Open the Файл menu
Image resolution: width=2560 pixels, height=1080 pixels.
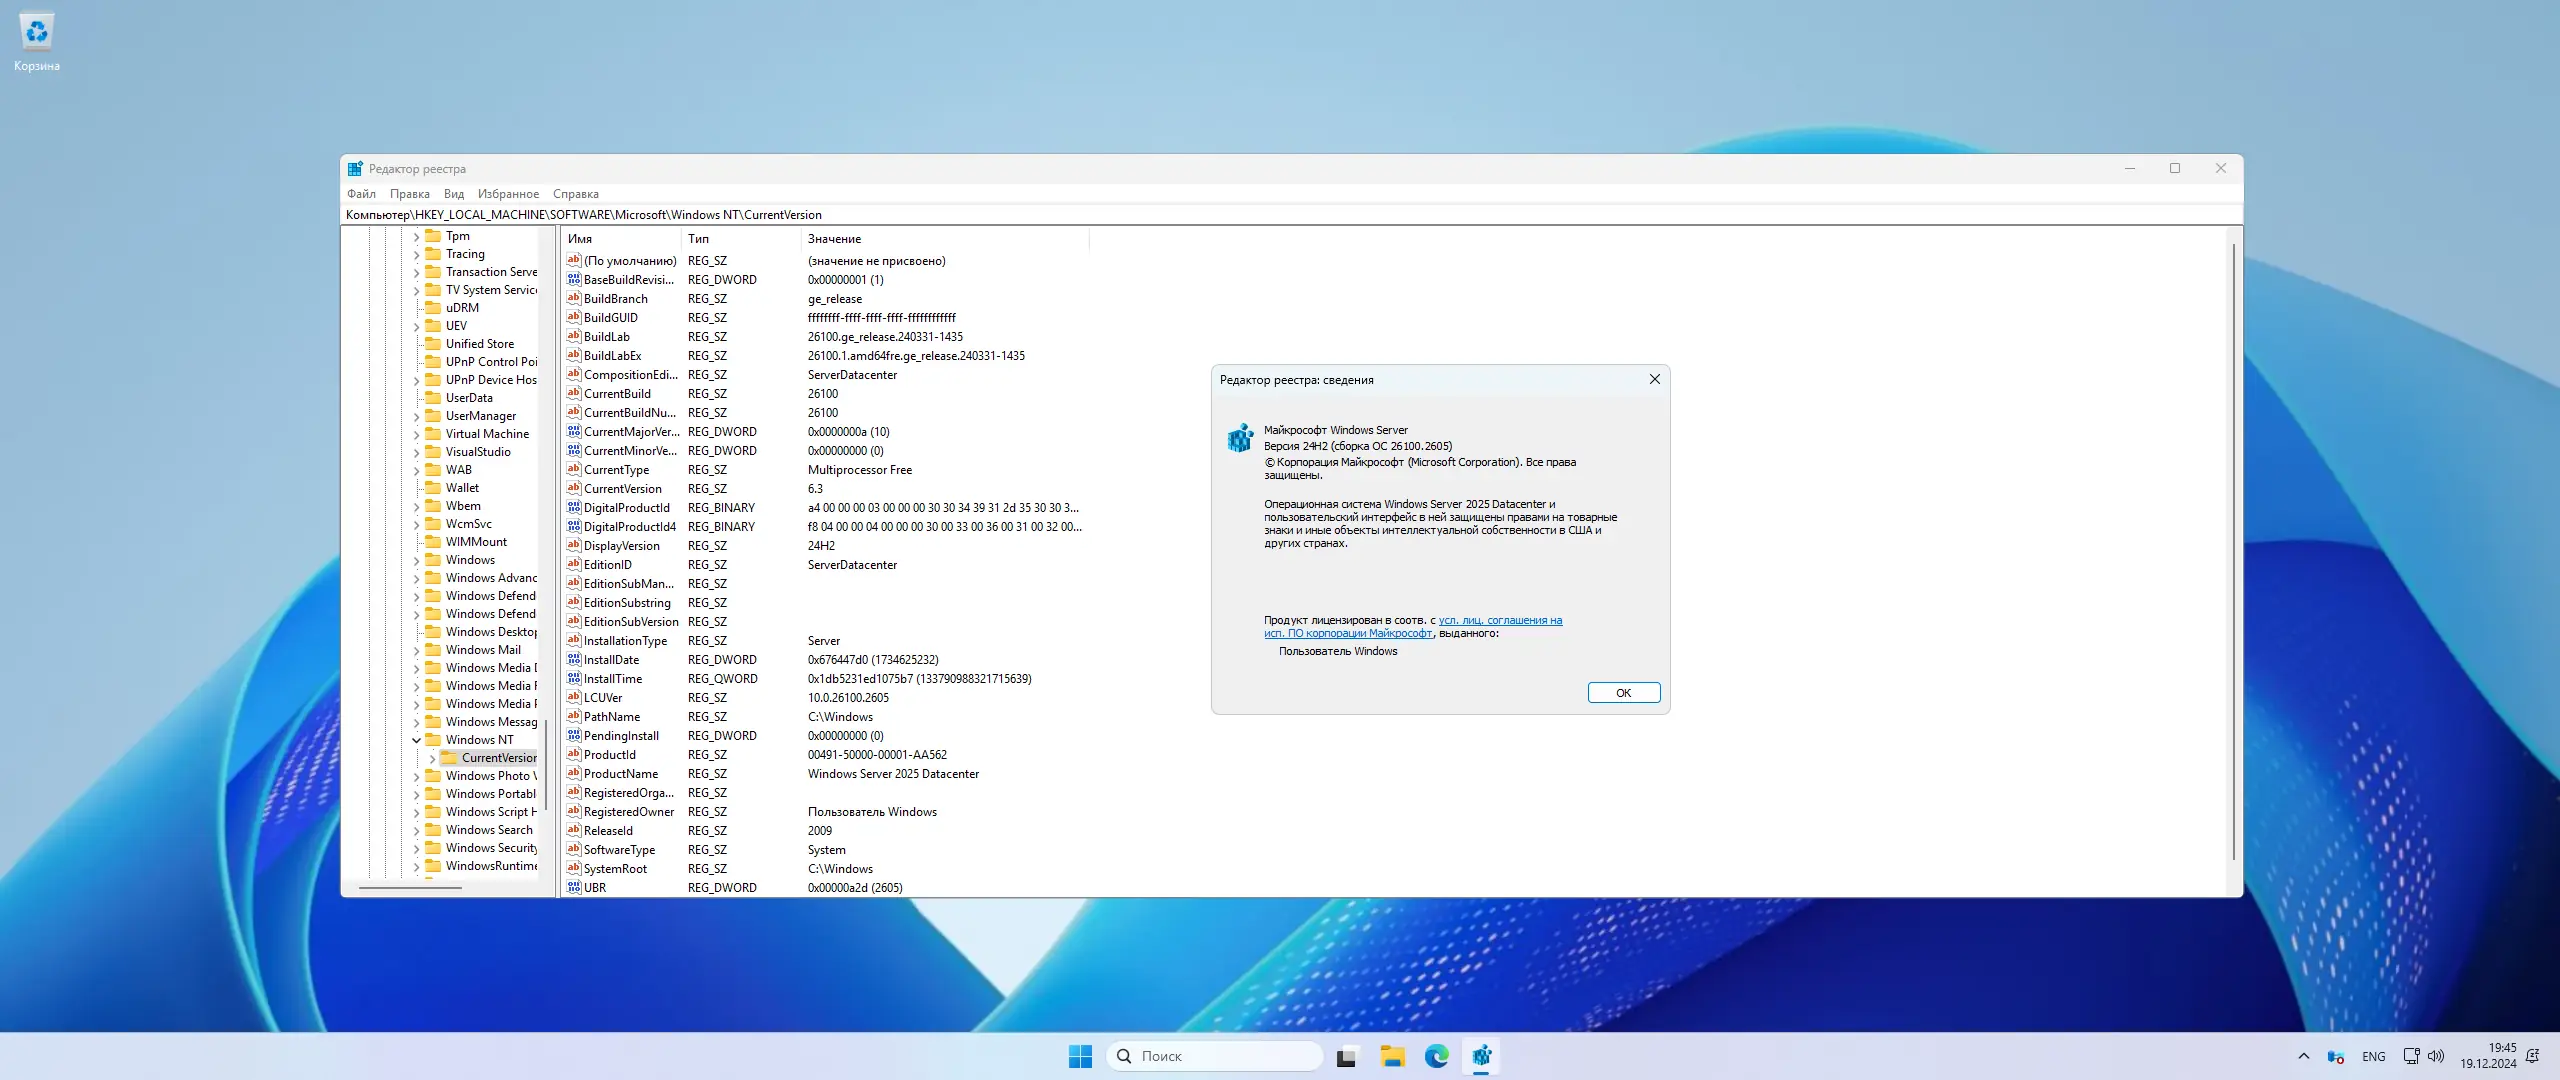[x=361, y=194]
